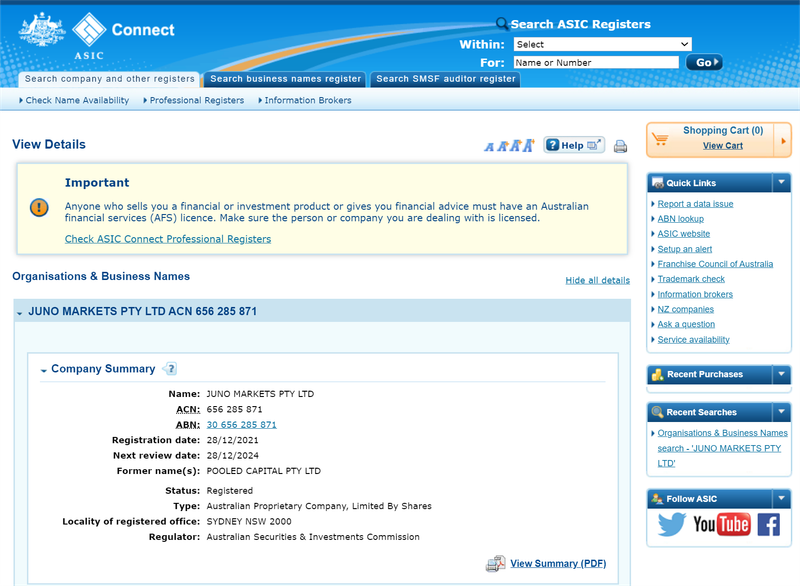Open ASIC's Twitter page via bird icon
Image resolution: width=800 pixels, height=586 pixels.
click(x=671, y=524)
